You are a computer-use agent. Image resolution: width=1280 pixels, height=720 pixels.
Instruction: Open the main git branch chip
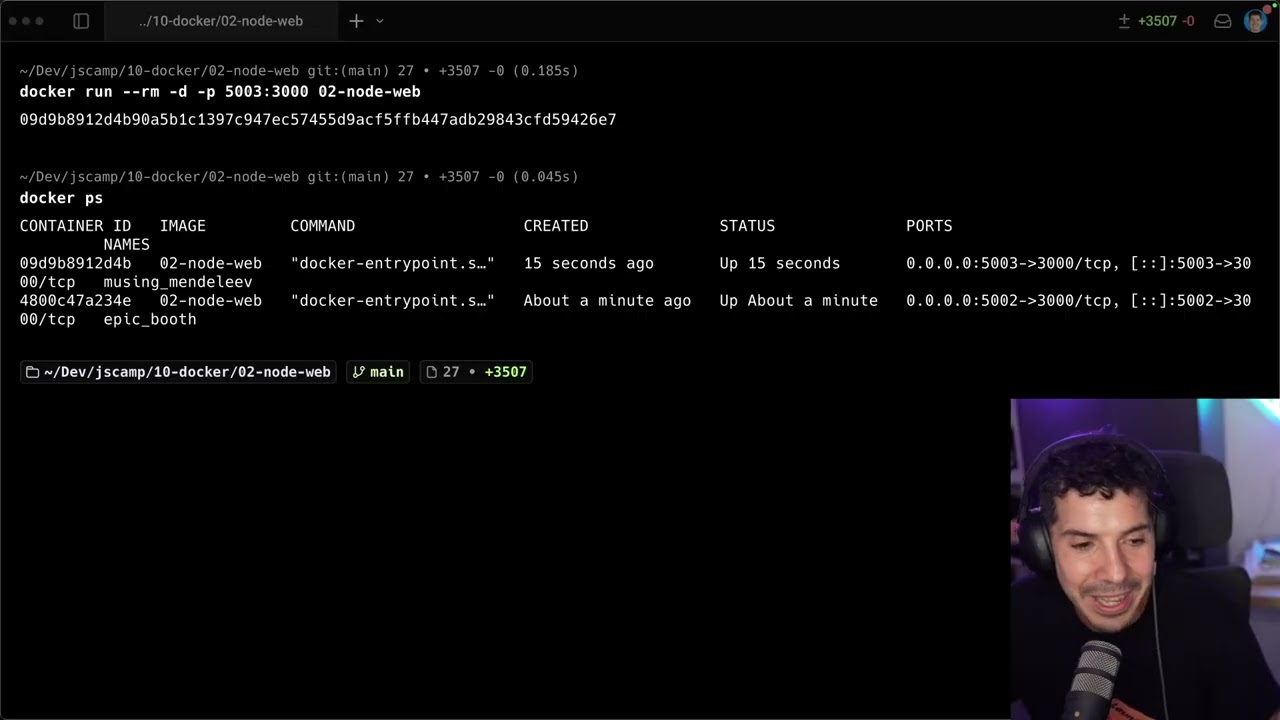tap(378, 372)
